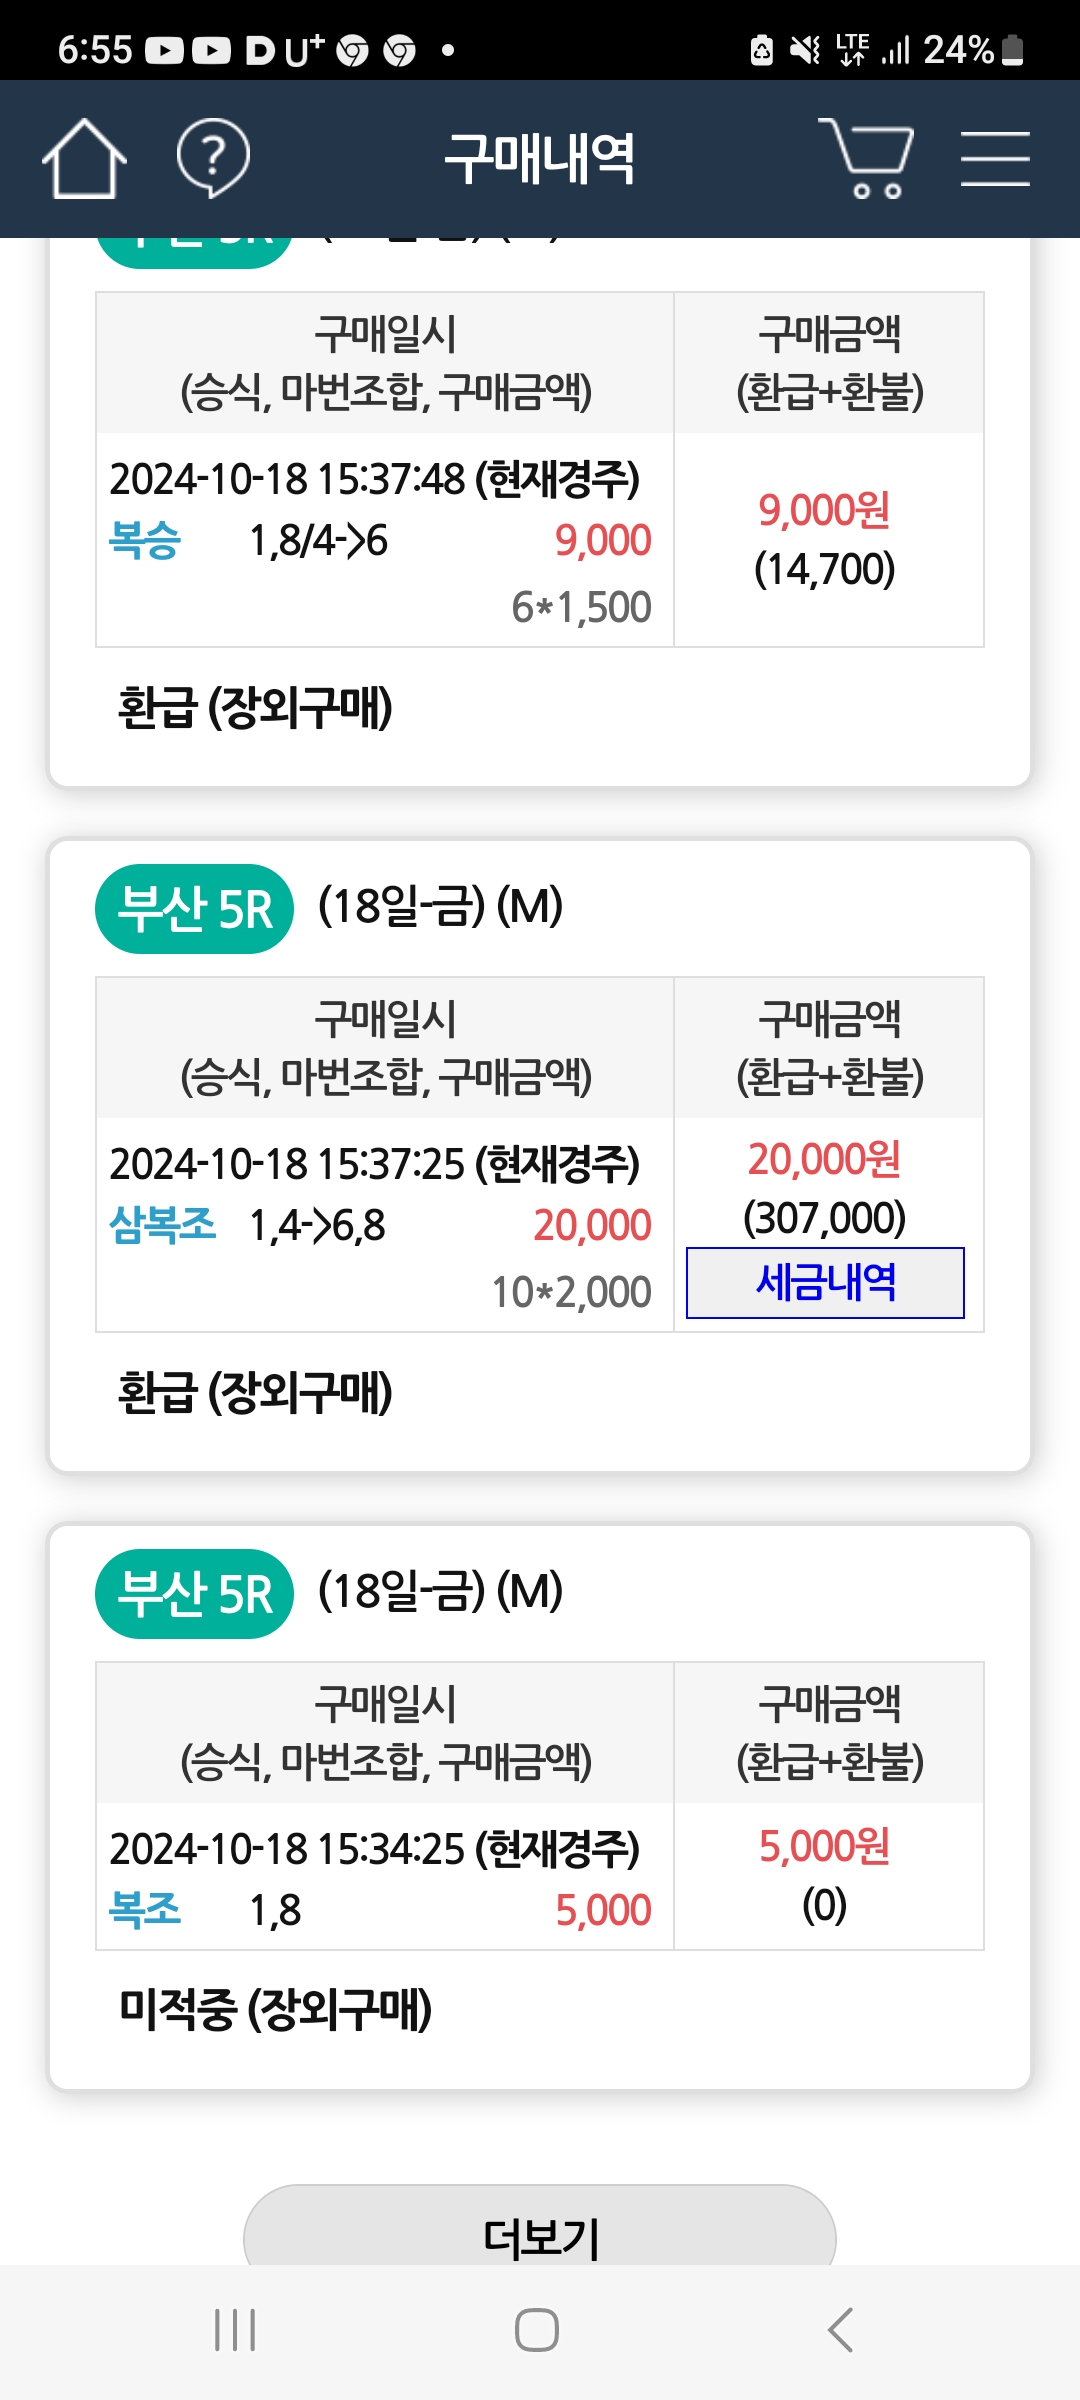
Task: Open the help question mark icon
Action: (212, 158)
